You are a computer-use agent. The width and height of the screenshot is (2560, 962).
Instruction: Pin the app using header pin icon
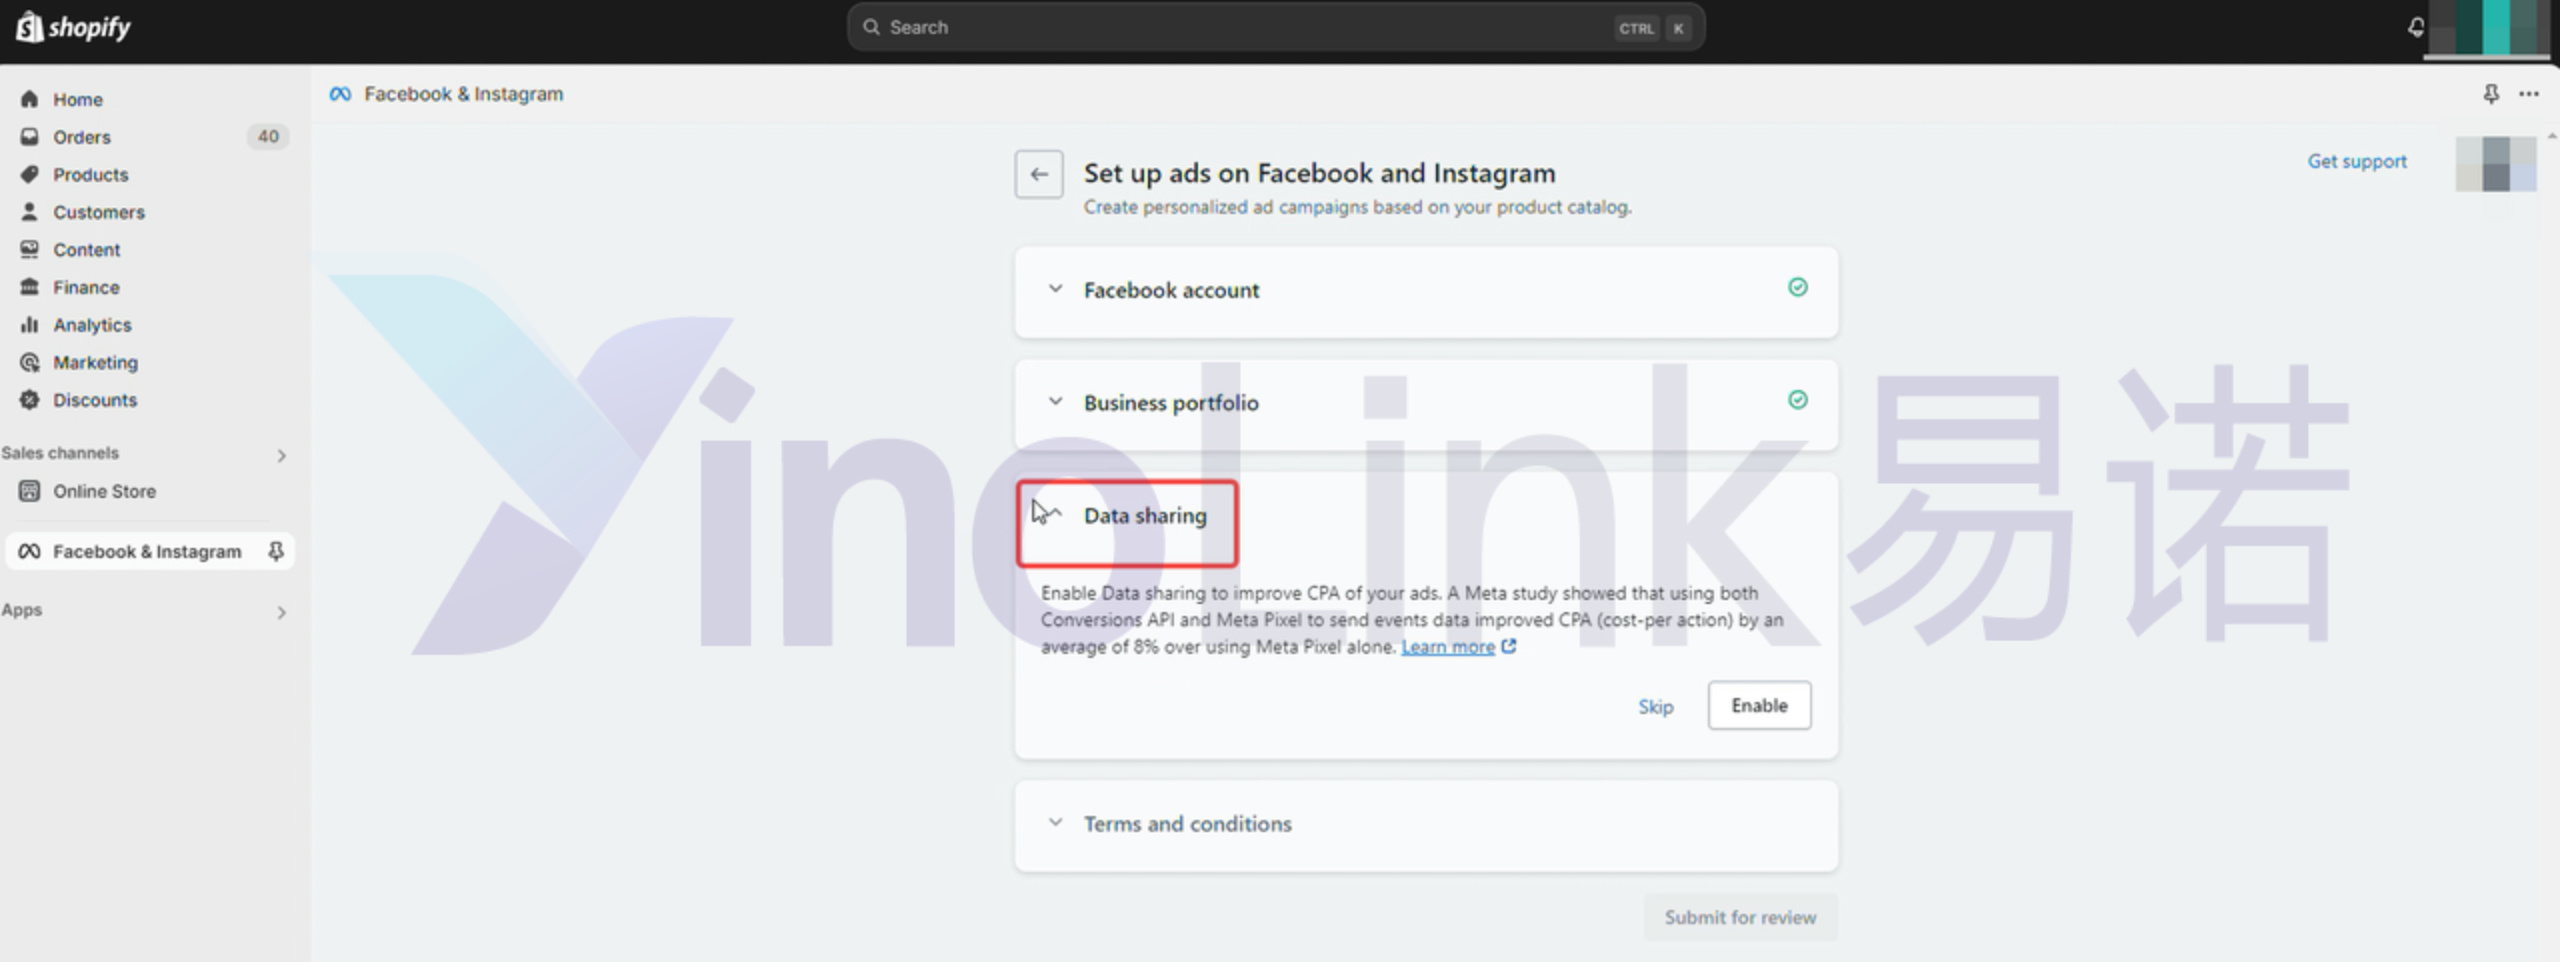coord(2491,93)
